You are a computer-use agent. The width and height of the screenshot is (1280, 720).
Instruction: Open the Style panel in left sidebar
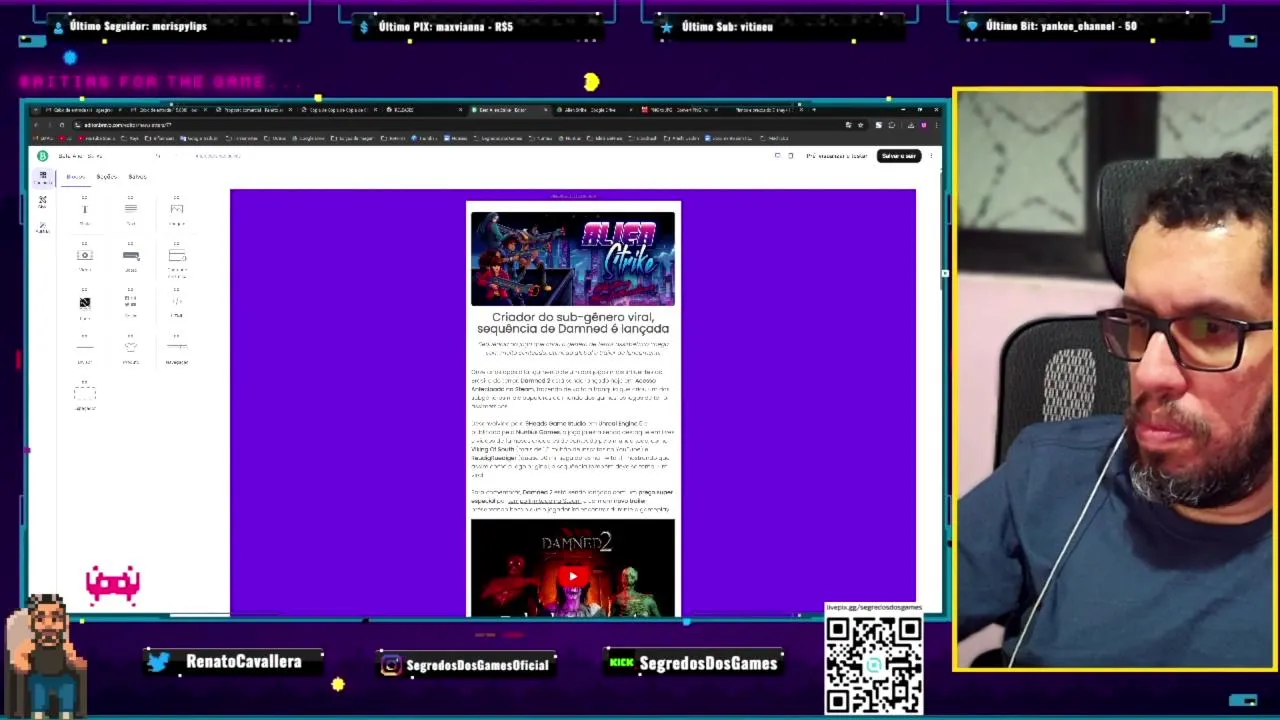(43, 202)
